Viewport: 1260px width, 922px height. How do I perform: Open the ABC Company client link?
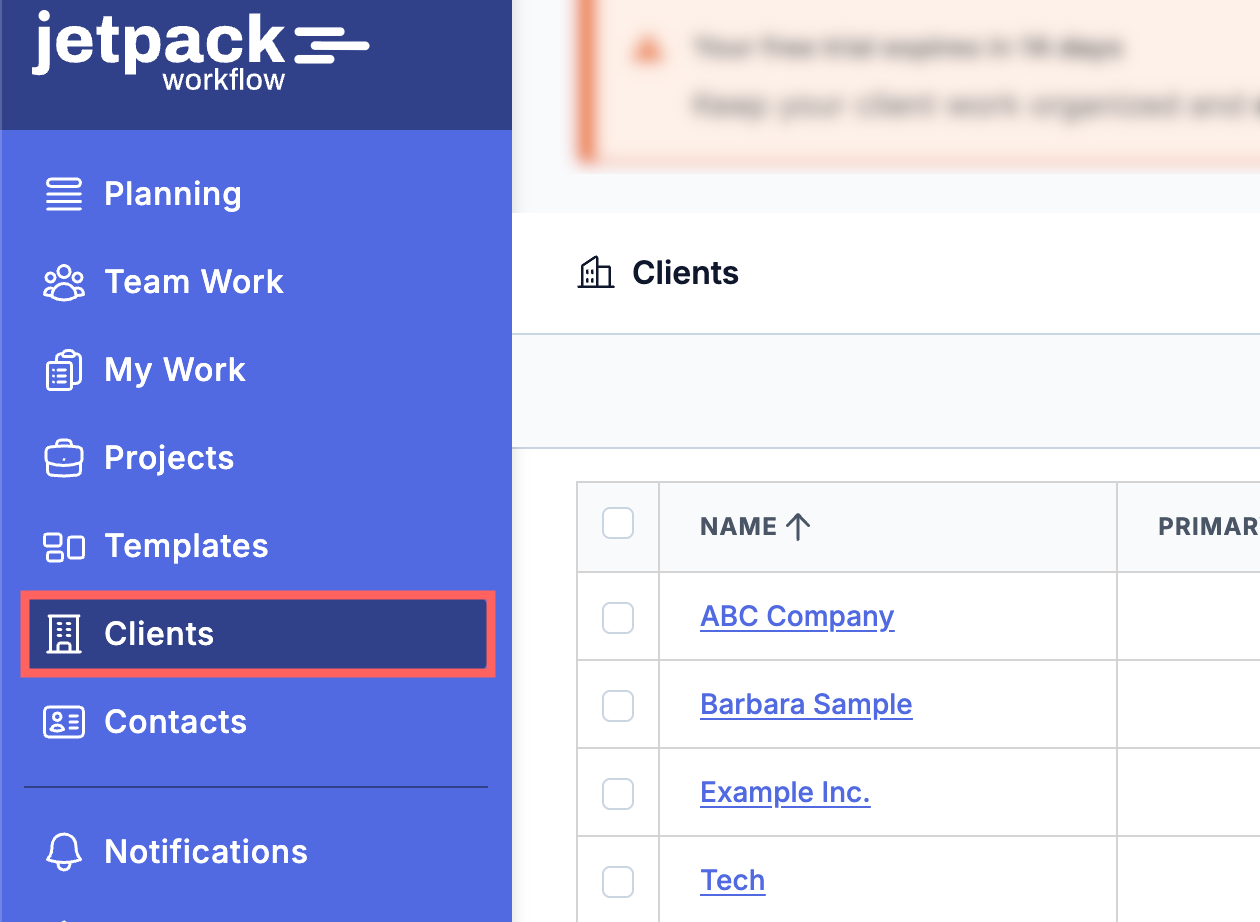(x=797, y=616)
